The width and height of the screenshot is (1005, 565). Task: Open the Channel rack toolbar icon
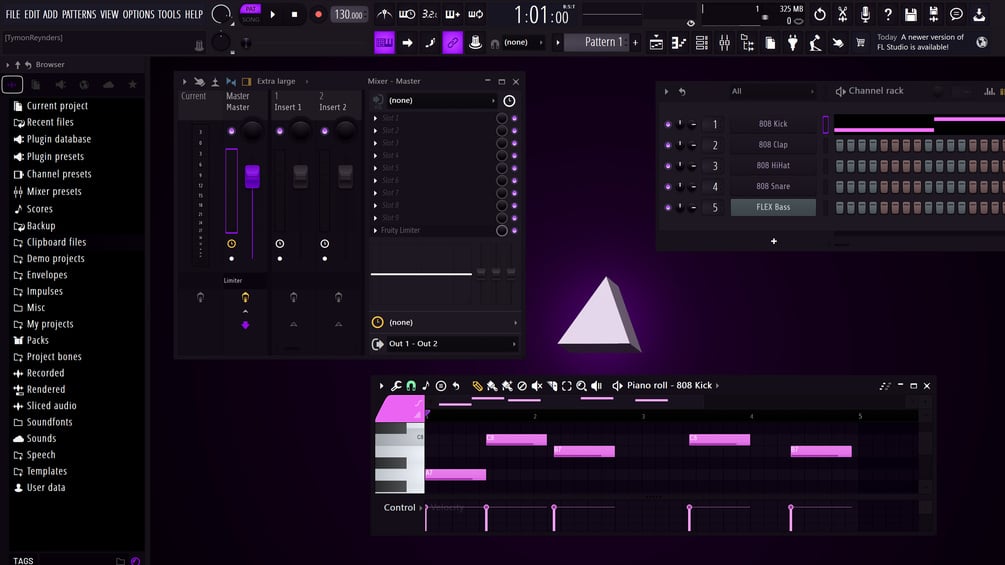tap(702, 43)
